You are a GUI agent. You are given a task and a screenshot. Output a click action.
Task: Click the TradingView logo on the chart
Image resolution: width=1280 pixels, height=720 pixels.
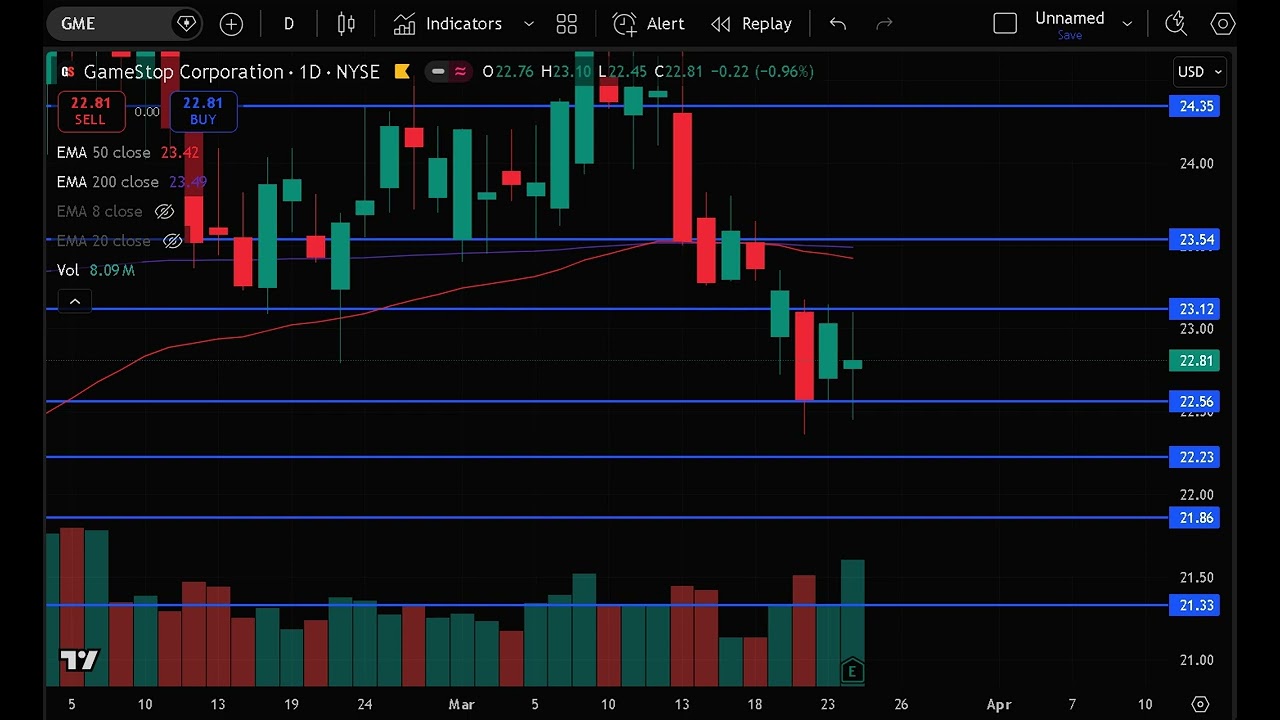79,661
